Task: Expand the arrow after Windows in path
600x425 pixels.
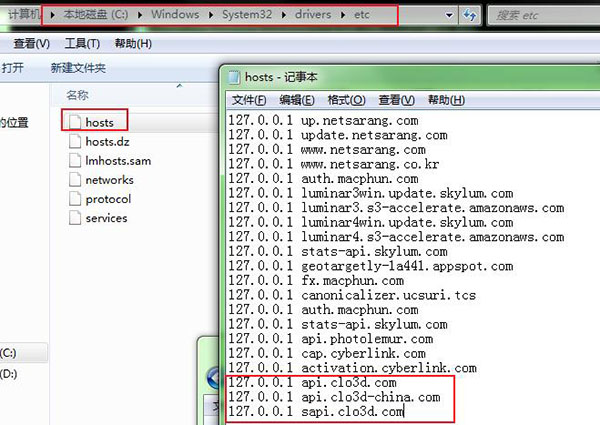Action: pos(211,15)
